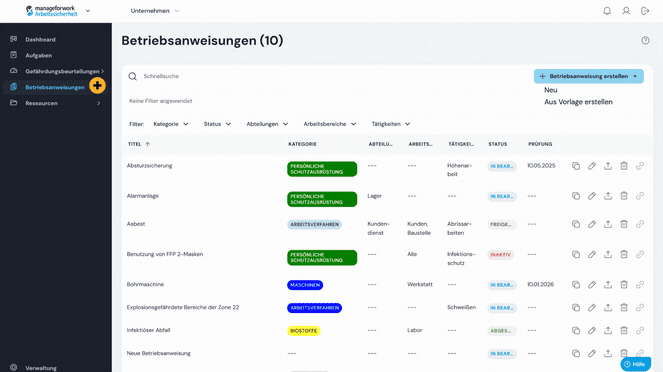This screenshot has width=663, height=372.
Task: Open the Hilfe chat button
Action: tap(635, 364)
